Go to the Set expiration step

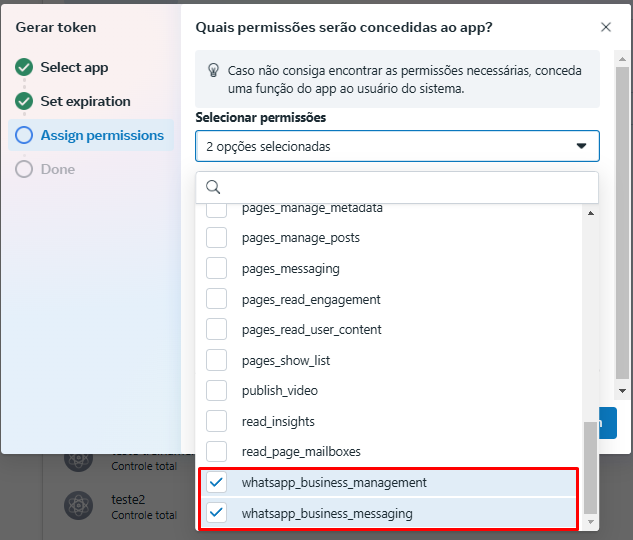point(85,102)
